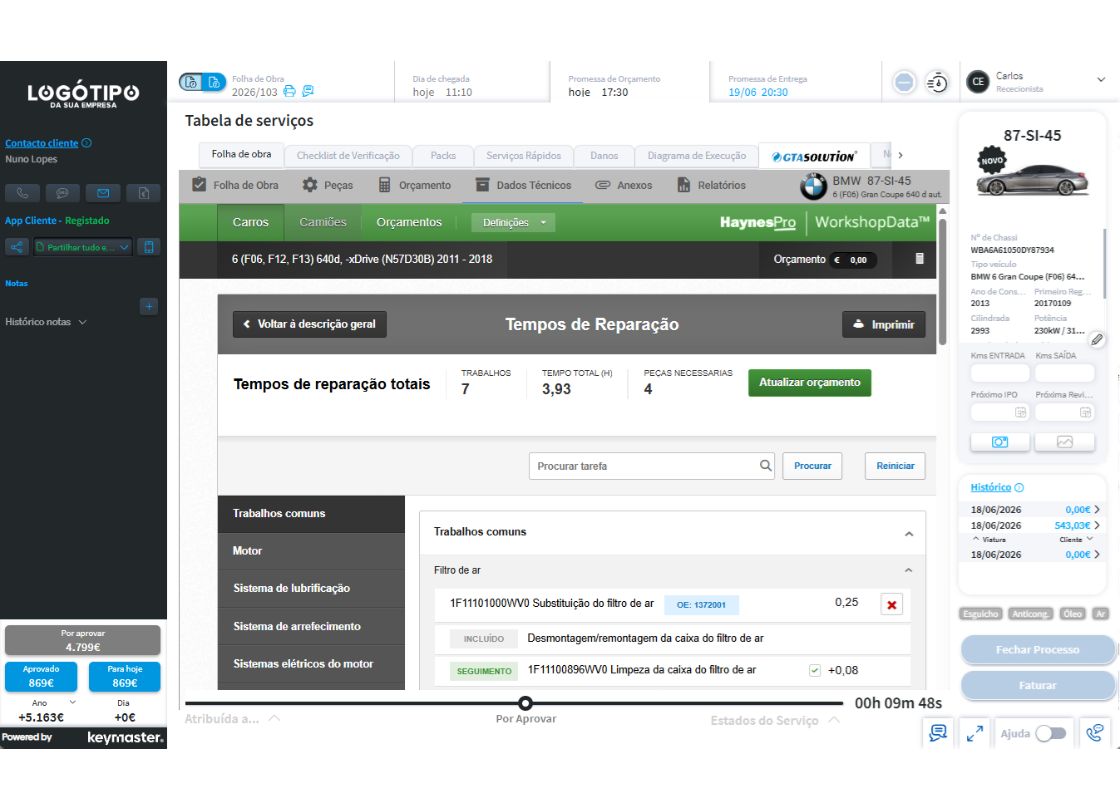Click the magnifier icon in the Procurar tarefa field
The height and width of the screenshot is (810, 1120).
tap(765, 466)
